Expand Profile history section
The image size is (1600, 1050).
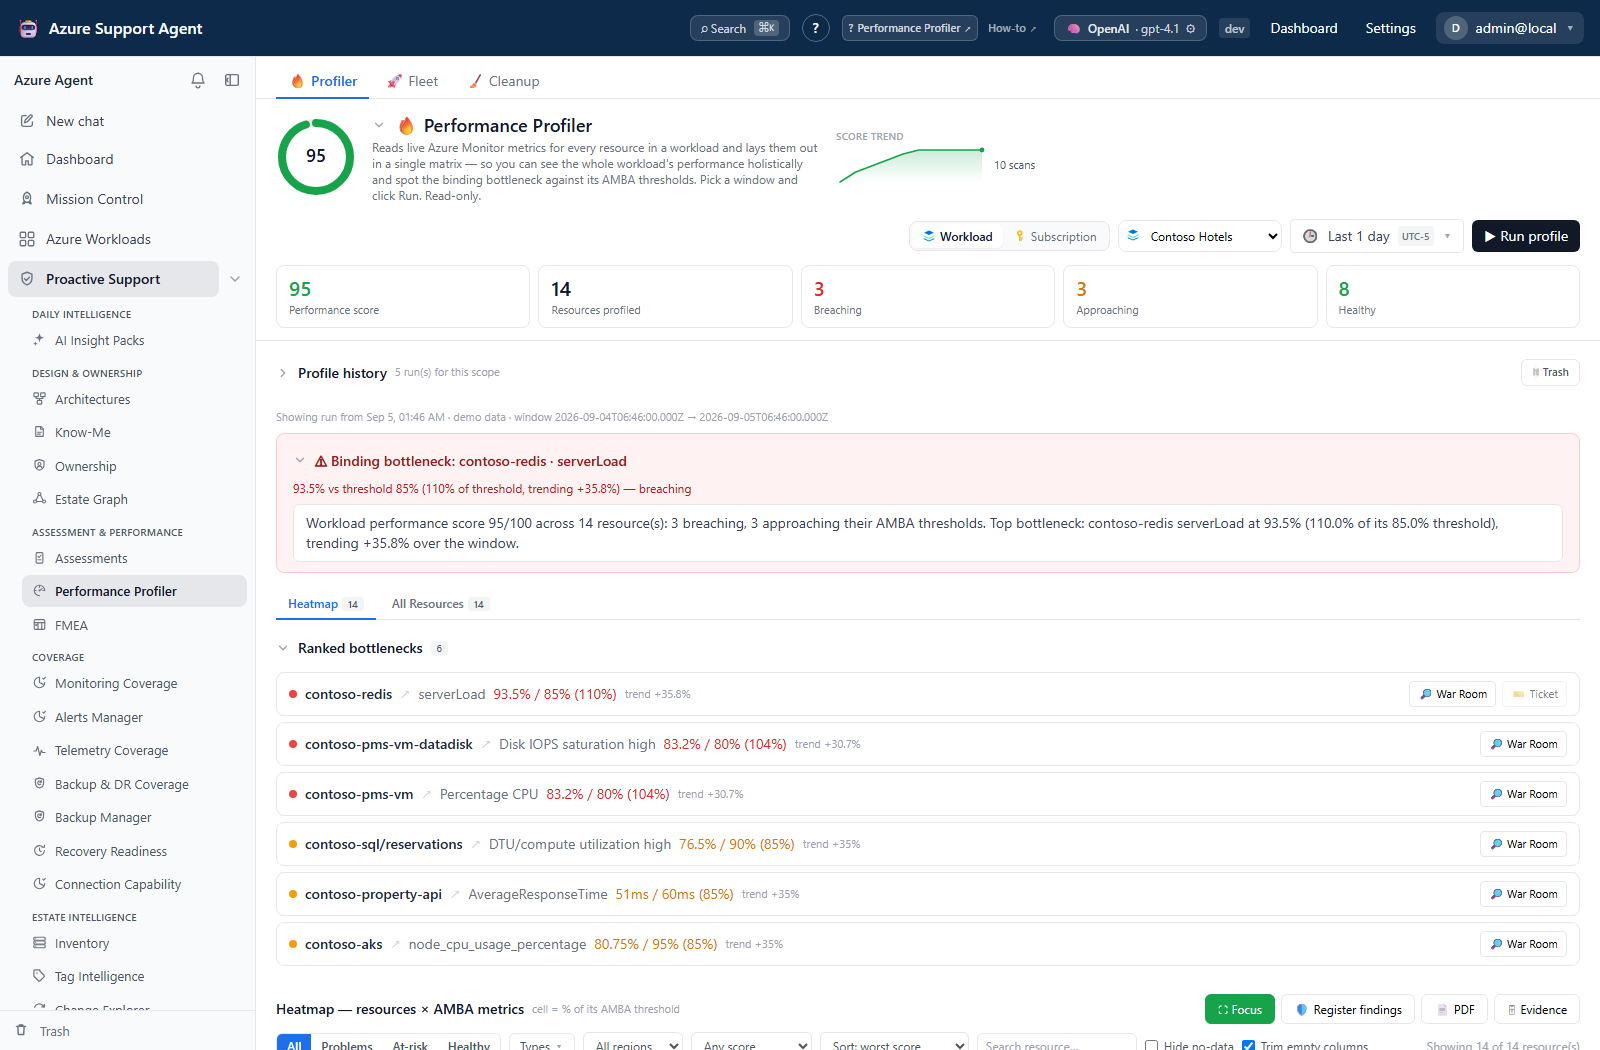pyautogui.click(x=283, y=373)
